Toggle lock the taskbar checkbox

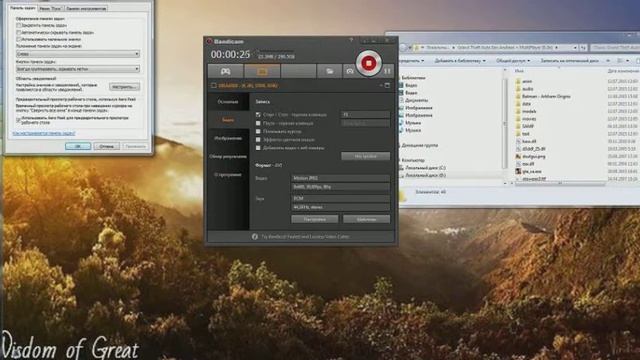click(x=18, y=25)
